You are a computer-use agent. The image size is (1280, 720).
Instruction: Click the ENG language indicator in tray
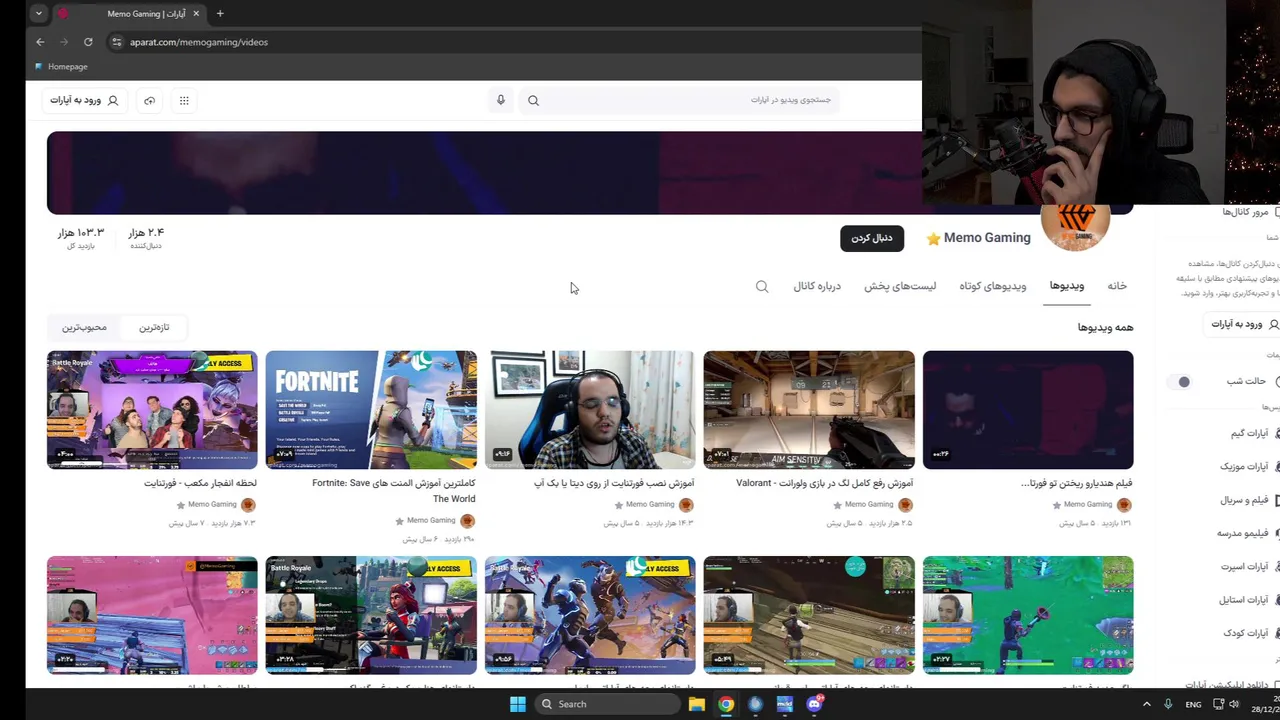(x=1193, y=704)
